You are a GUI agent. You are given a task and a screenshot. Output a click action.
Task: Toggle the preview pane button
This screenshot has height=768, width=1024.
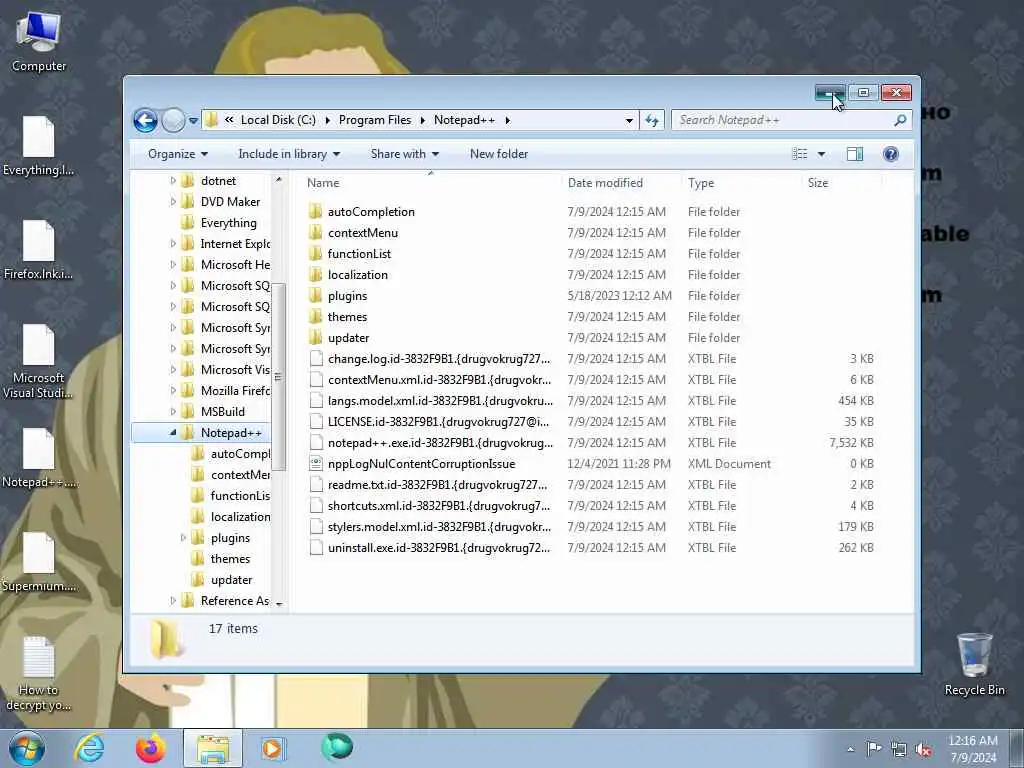click(x=855, y=154)
